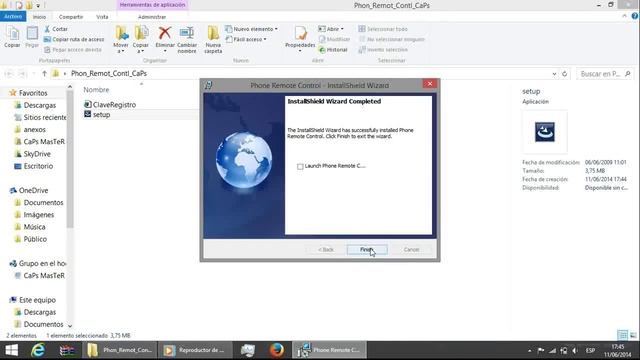Image resolution: width=640 pixels, height=360 pixels.
Task: Open Sitios recientes in sidebar
Action: (40, 117)
